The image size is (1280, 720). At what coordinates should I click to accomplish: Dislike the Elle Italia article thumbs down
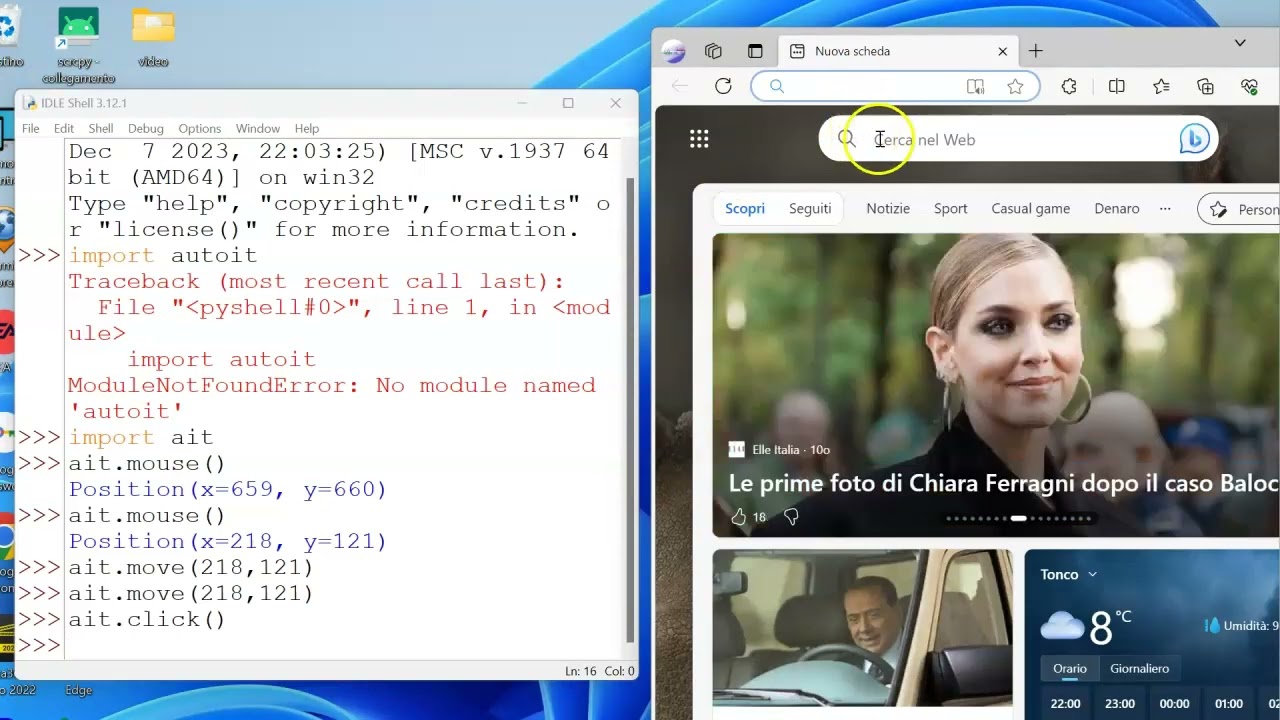point(791,517)
